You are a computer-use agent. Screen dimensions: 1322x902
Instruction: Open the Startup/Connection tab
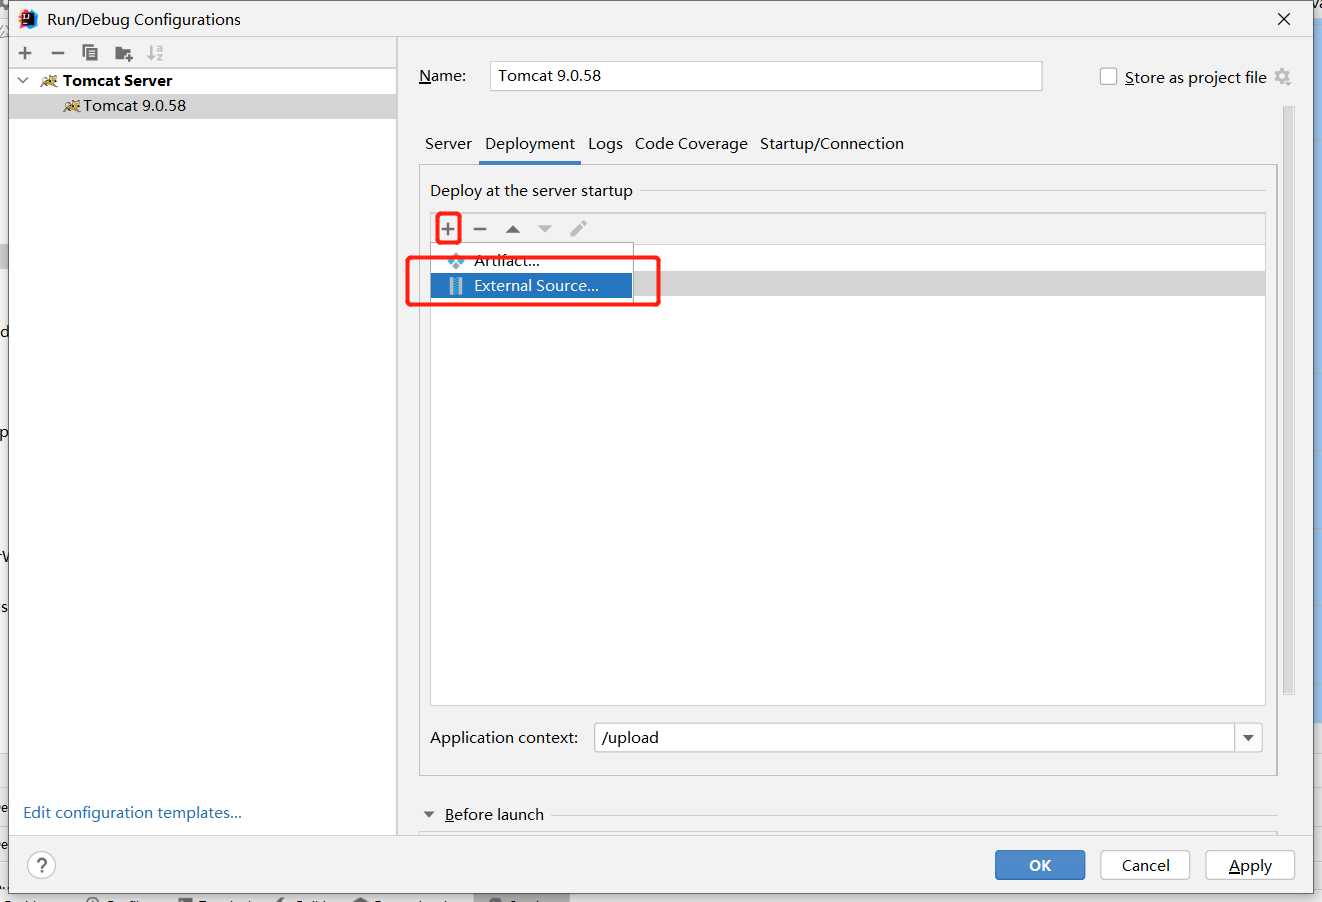pos(832,144)
